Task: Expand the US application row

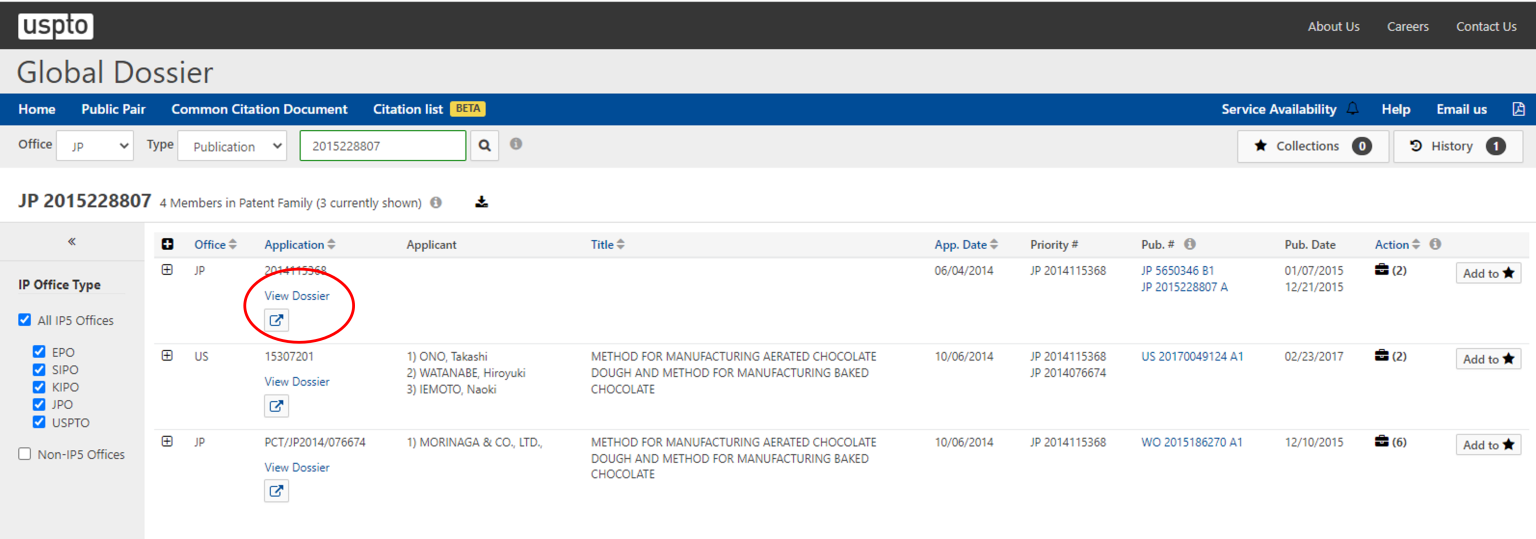Action: point(167,356)
